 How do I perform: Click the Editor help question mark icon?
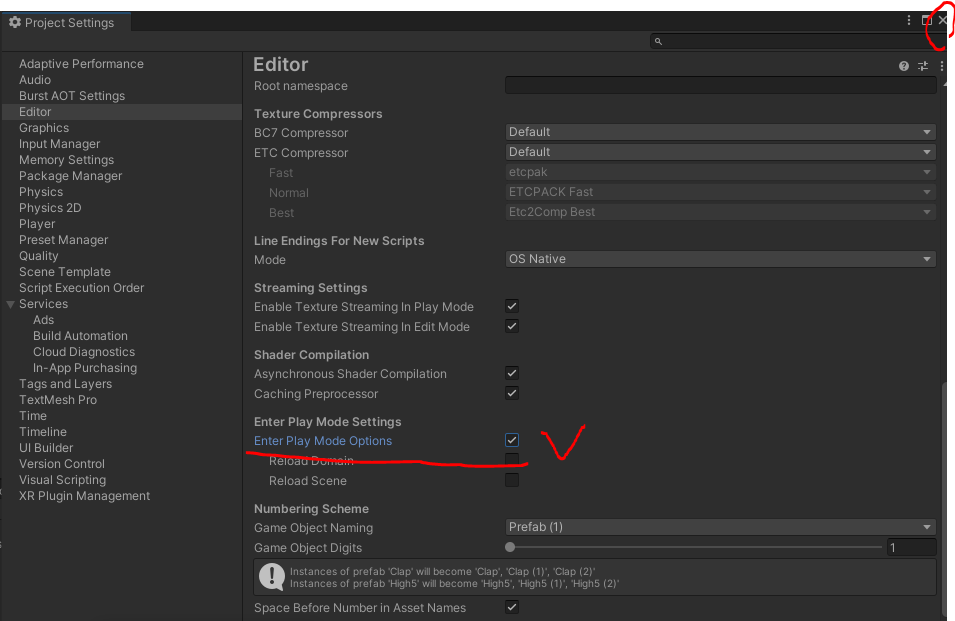pyautogui.click(x=904, y=66)
